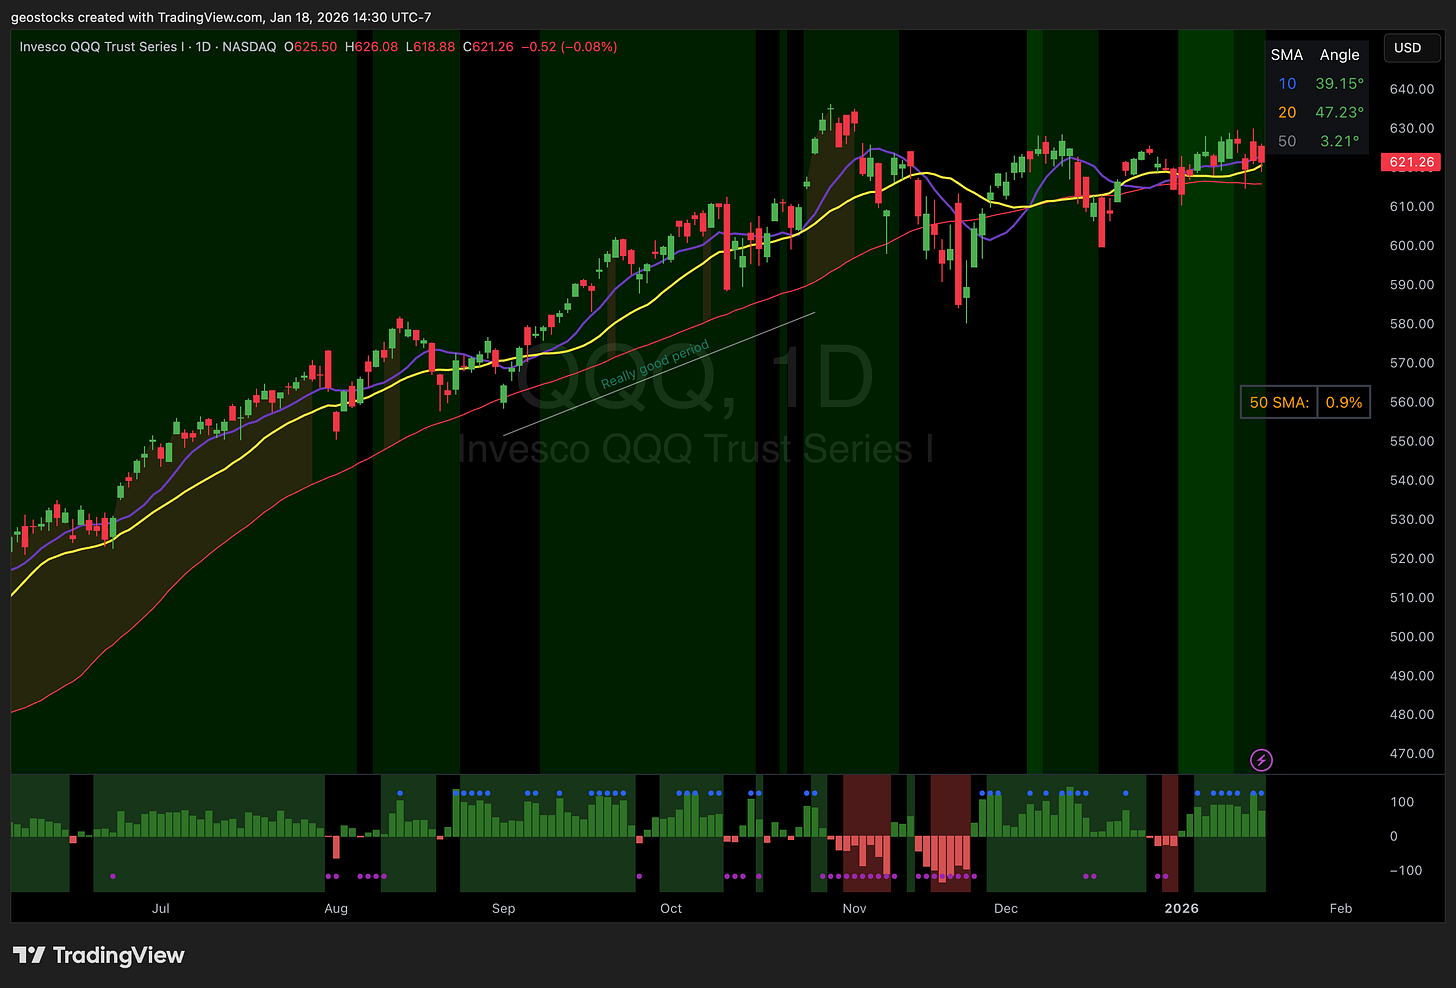Click the 500.00 price axis label
1456x988 pixels.
pyautogui.click(x=1412, y=636)
